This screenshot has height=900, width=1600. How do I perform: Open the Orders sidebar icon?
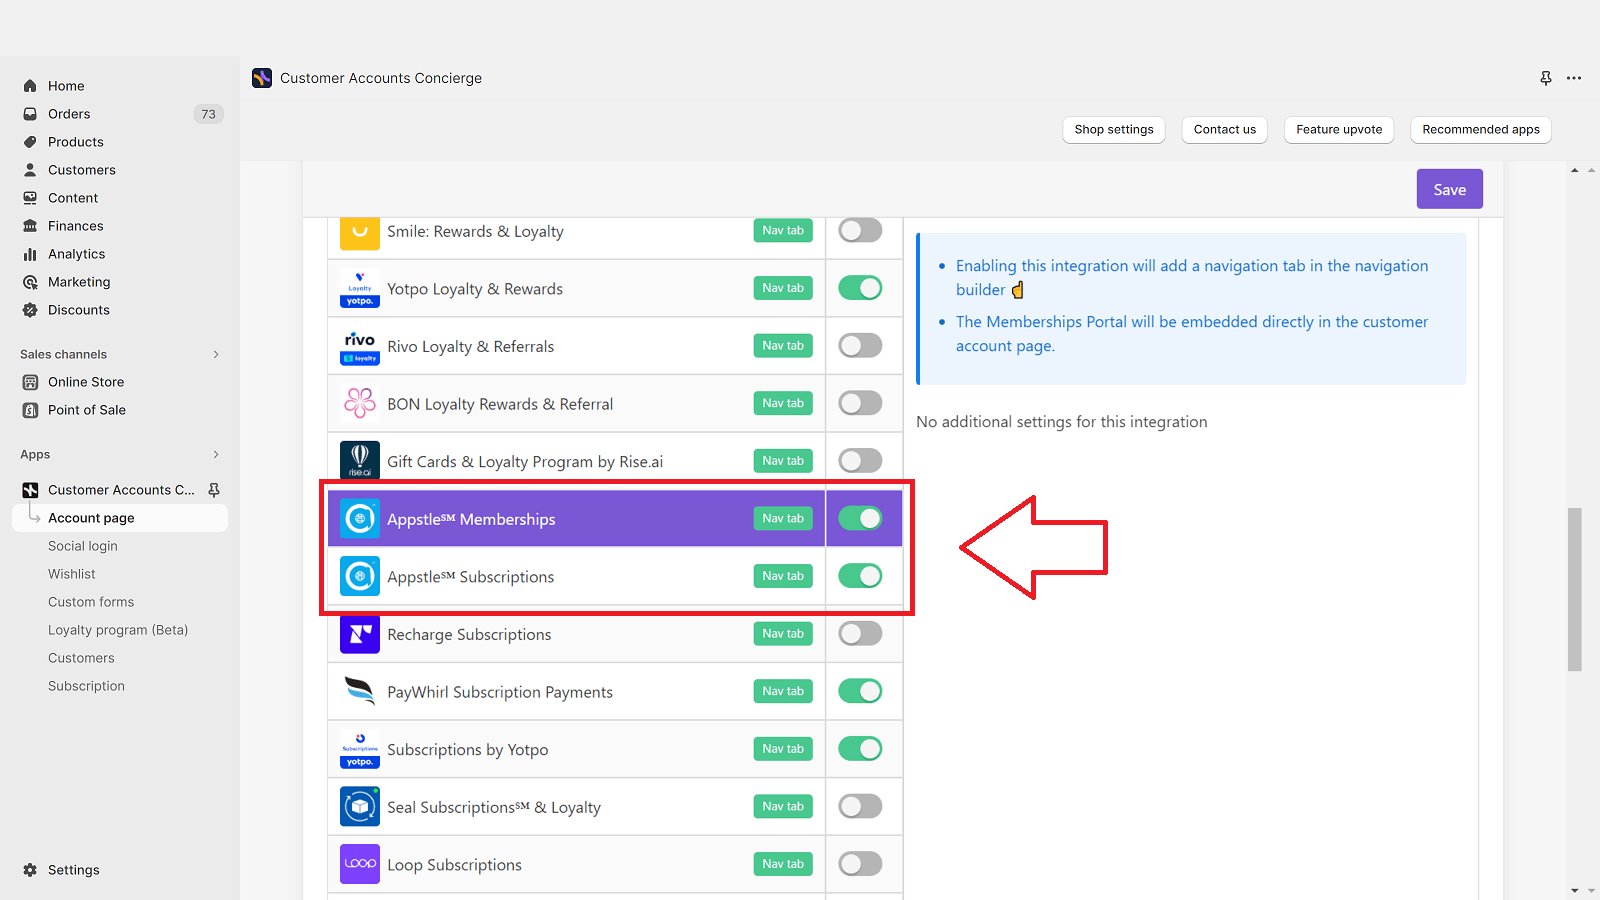30,114
